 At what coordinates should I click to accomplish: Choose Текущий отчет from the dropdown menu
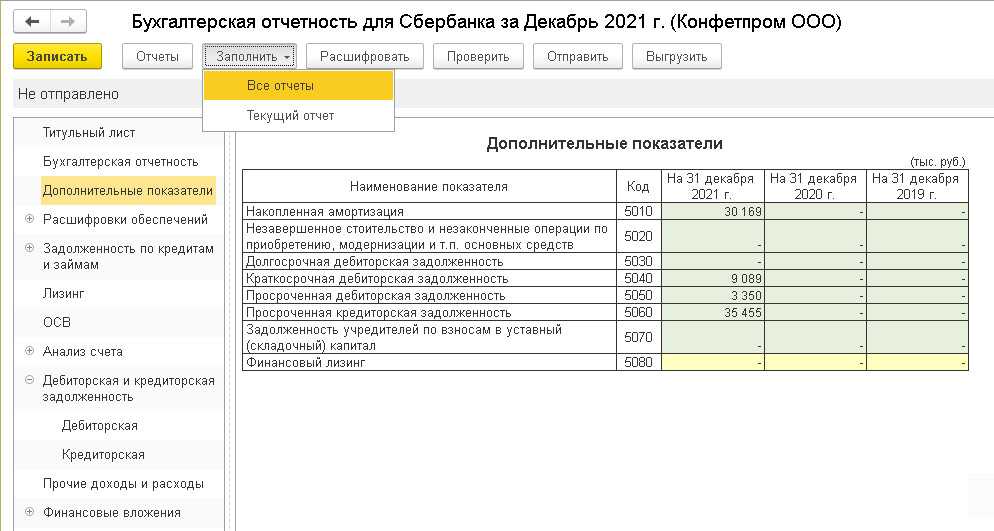click(290, 116)
